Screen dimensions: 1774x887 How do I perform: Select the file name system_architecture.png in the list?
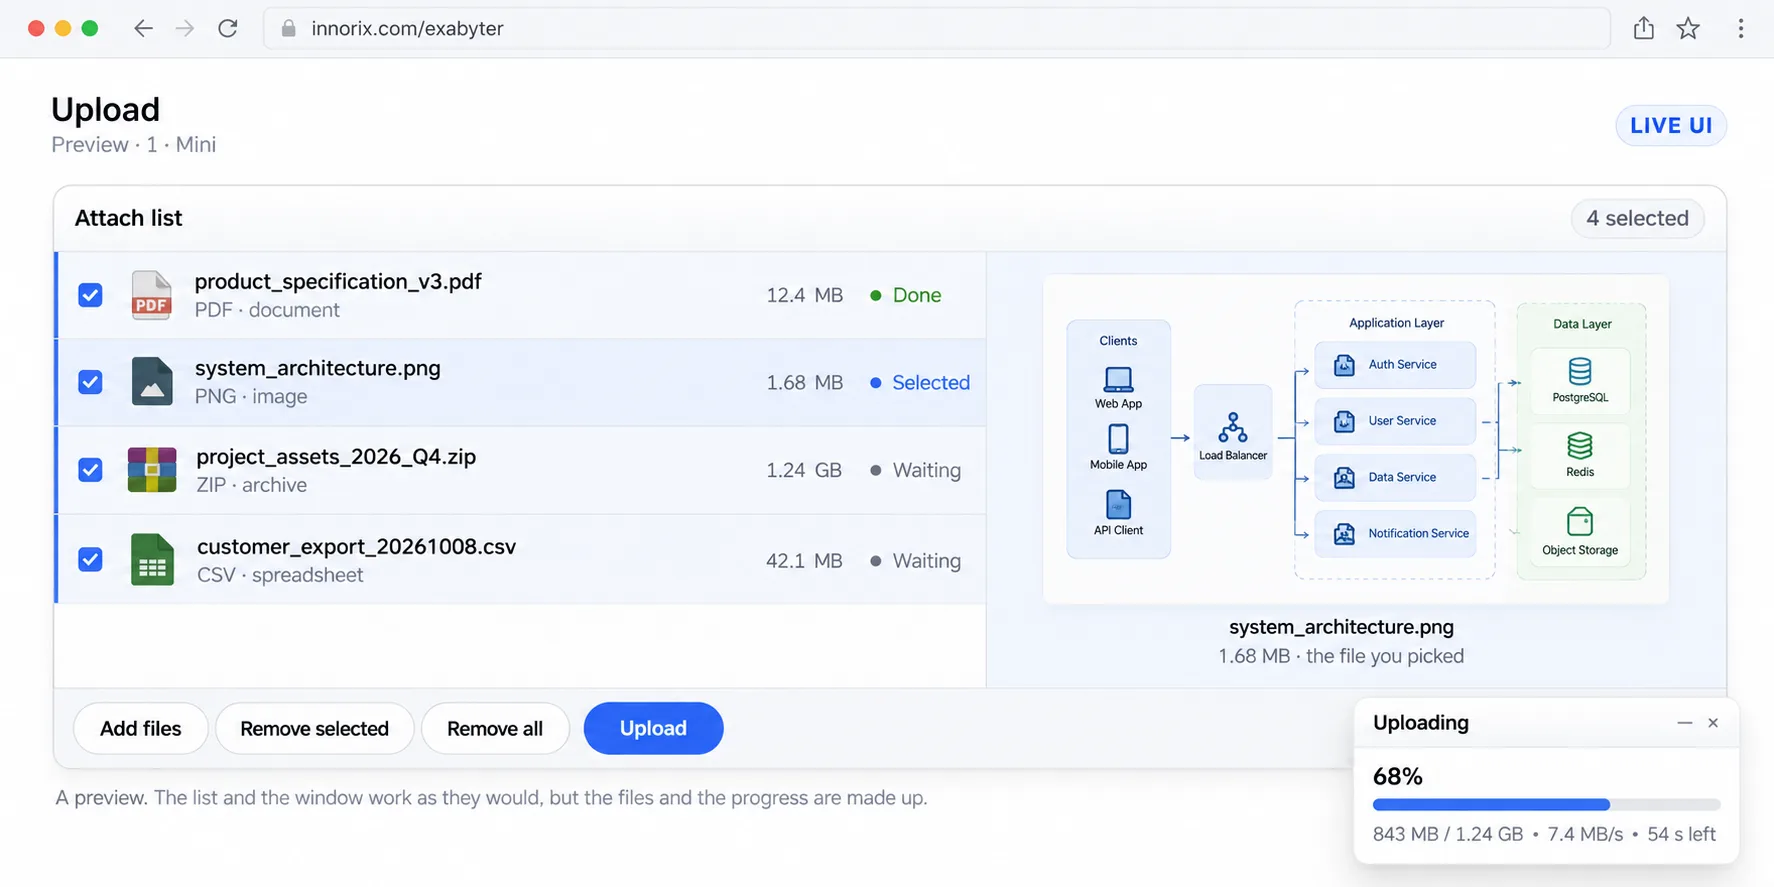(318, 368)
